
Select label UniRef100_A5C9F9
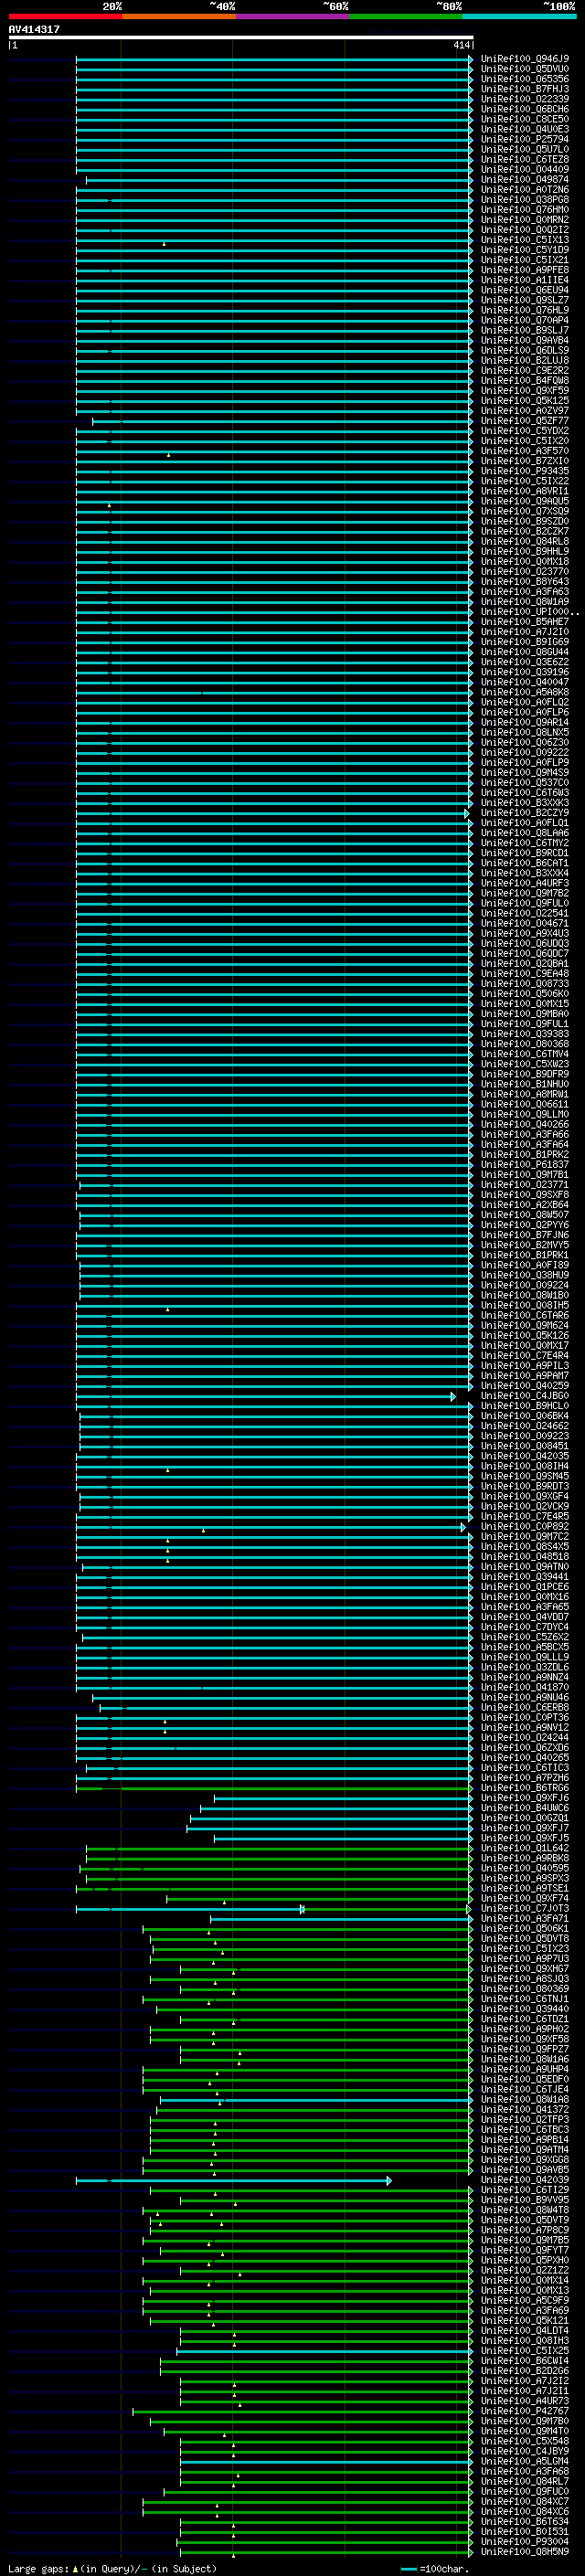(x=524, y=2300)
